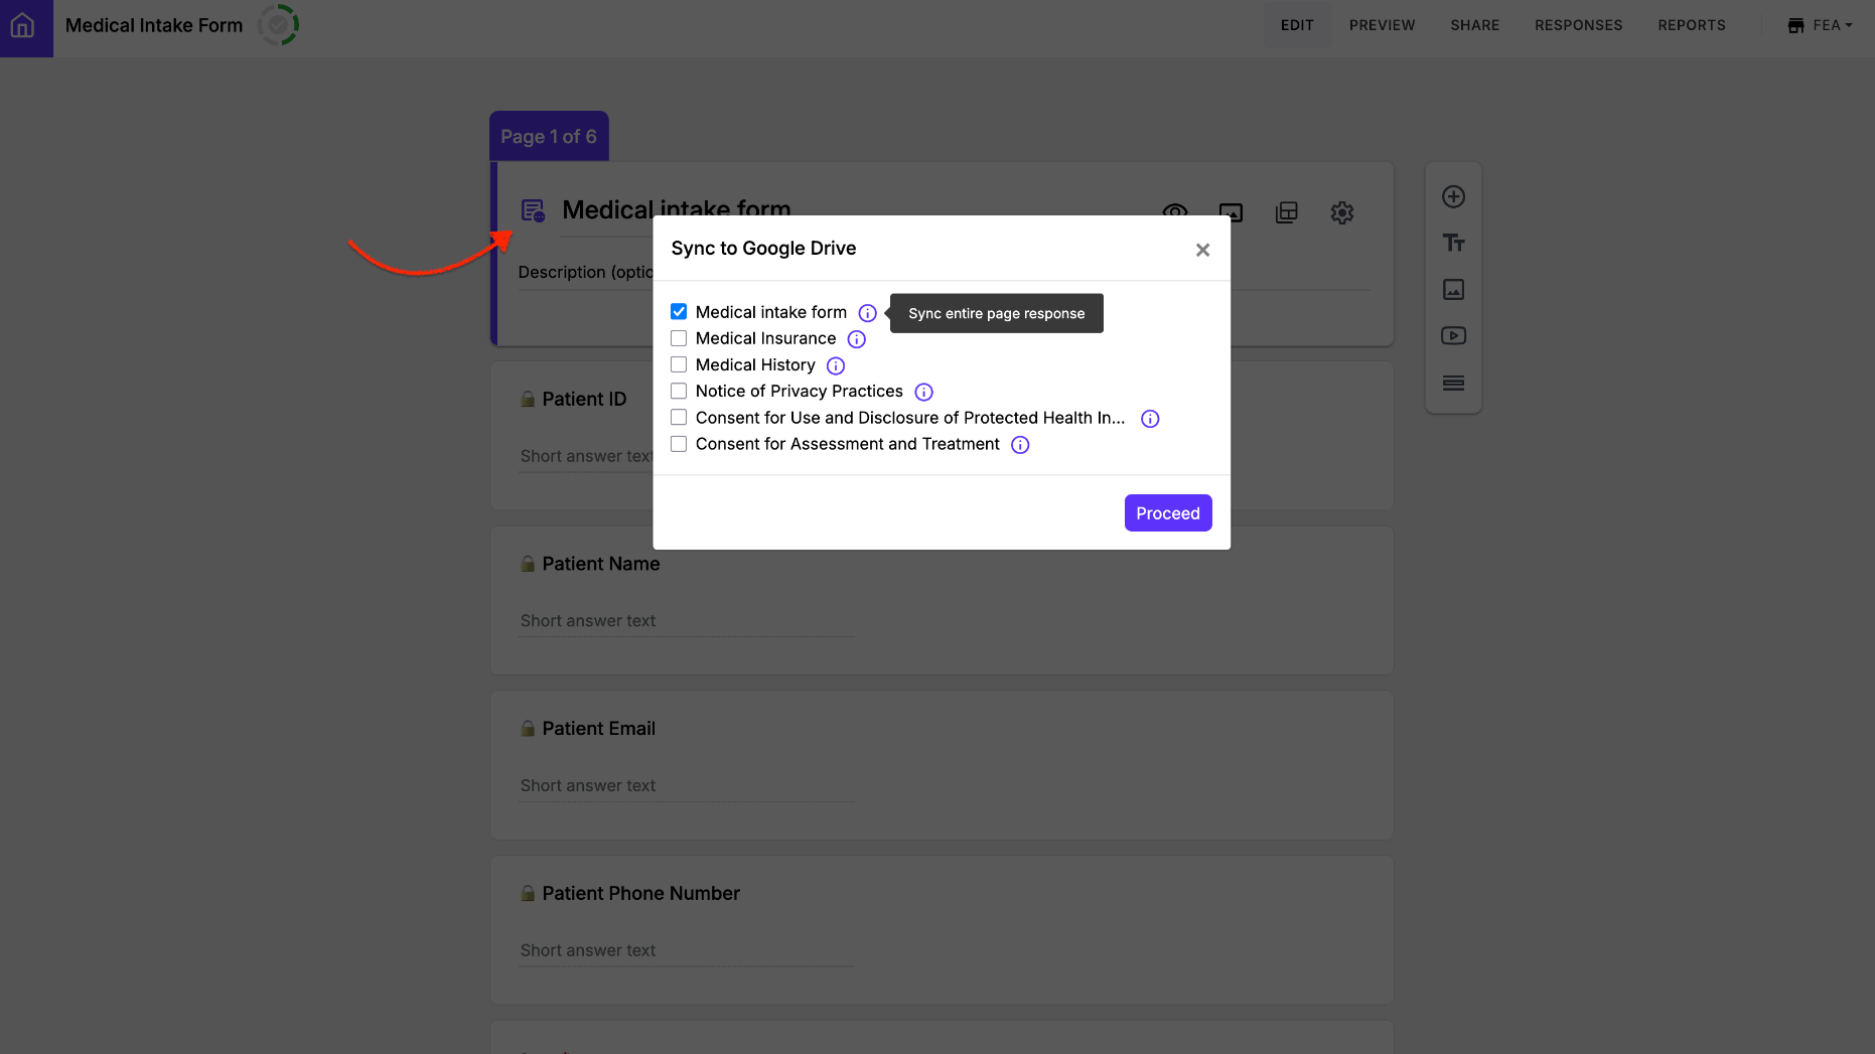
Task: Click Consent for Assessment and Treatment label
Action: (847, 444)
